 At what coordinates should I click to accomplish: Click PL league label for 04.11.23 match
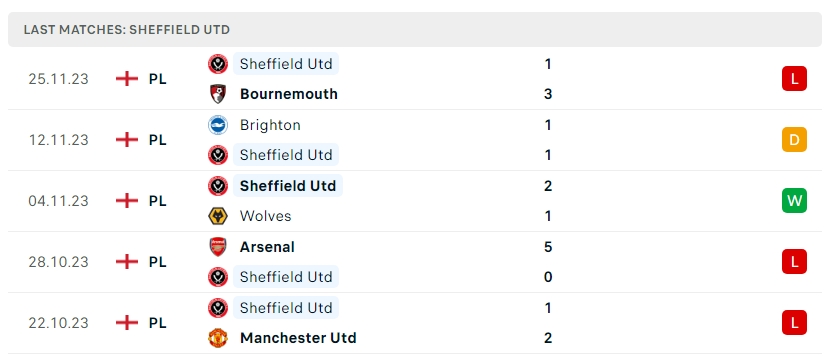click(x=158, y=201)
